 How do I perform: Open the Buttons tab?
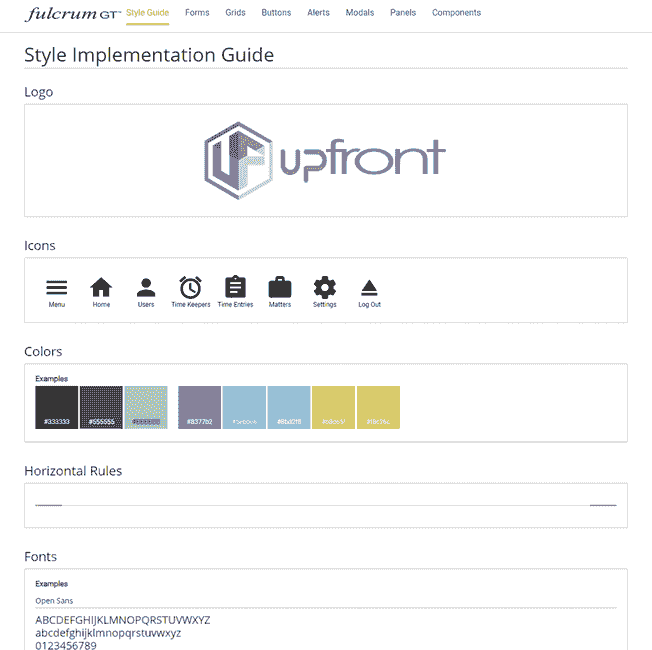coord(276,13)
